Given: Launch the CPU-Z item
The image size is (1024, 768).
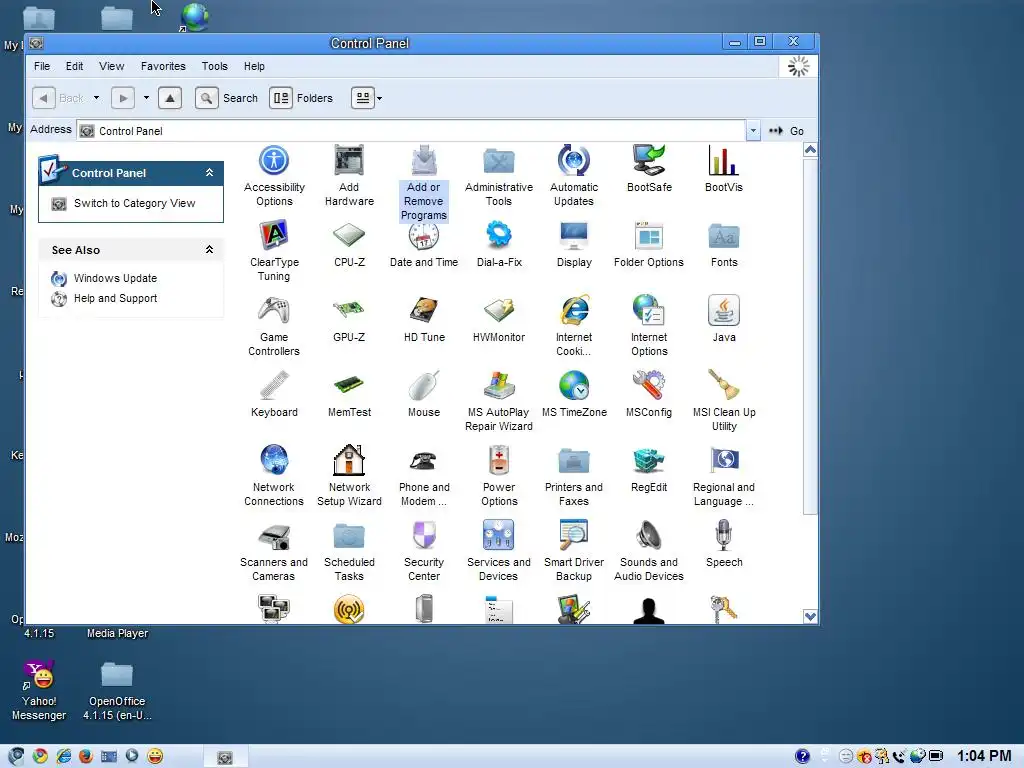Looking at the screenshot, I should (x=349, y=244).
